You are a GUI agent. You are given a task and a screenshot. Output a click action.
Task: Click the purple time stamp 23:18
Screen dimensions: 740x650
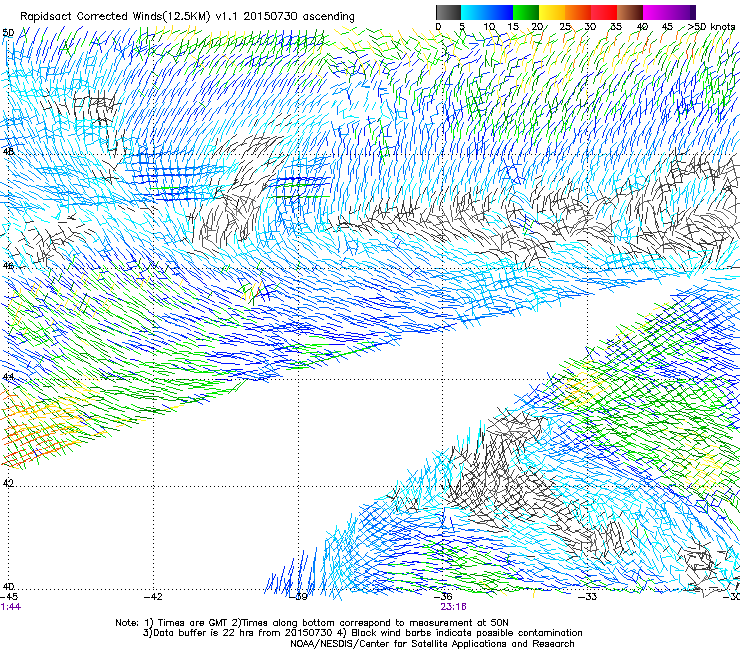click(454, 607)
